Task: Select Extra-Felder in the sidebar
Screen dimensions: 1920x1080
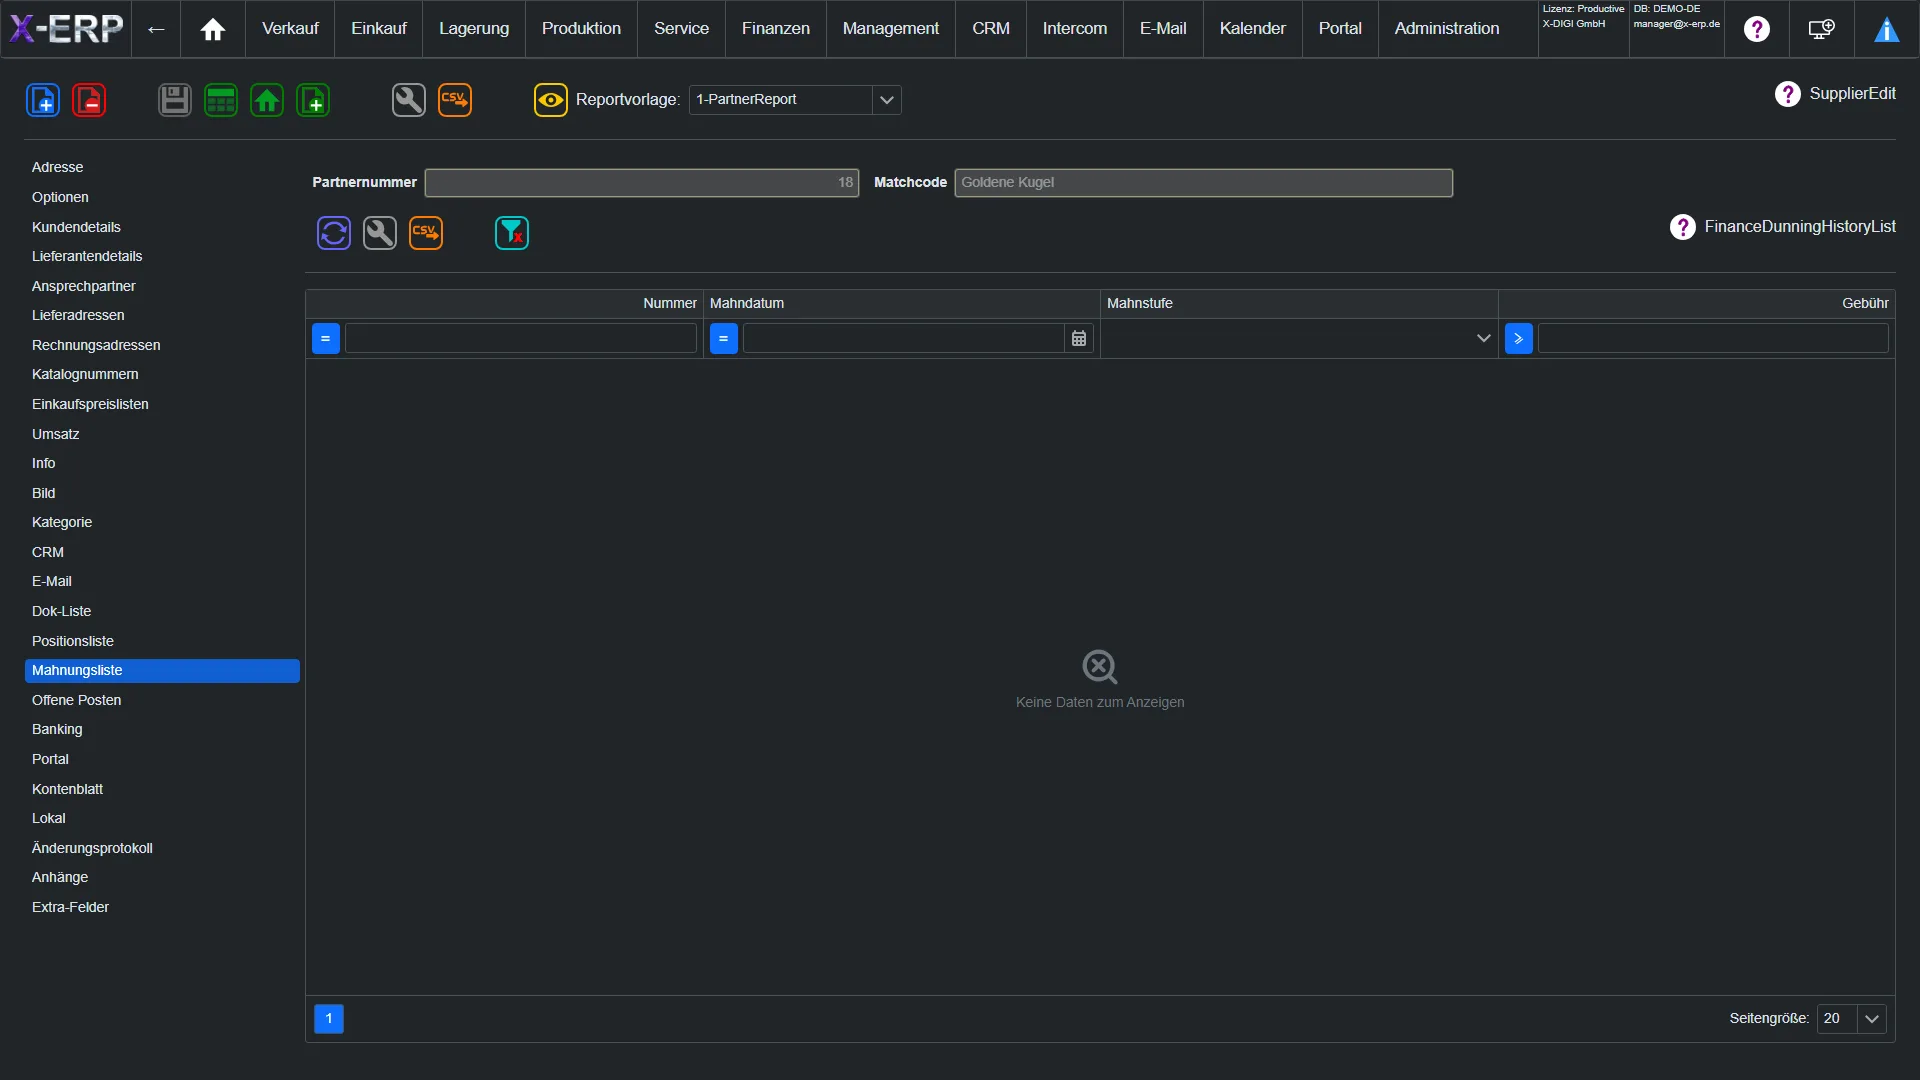Action: (x=162, y=907)
